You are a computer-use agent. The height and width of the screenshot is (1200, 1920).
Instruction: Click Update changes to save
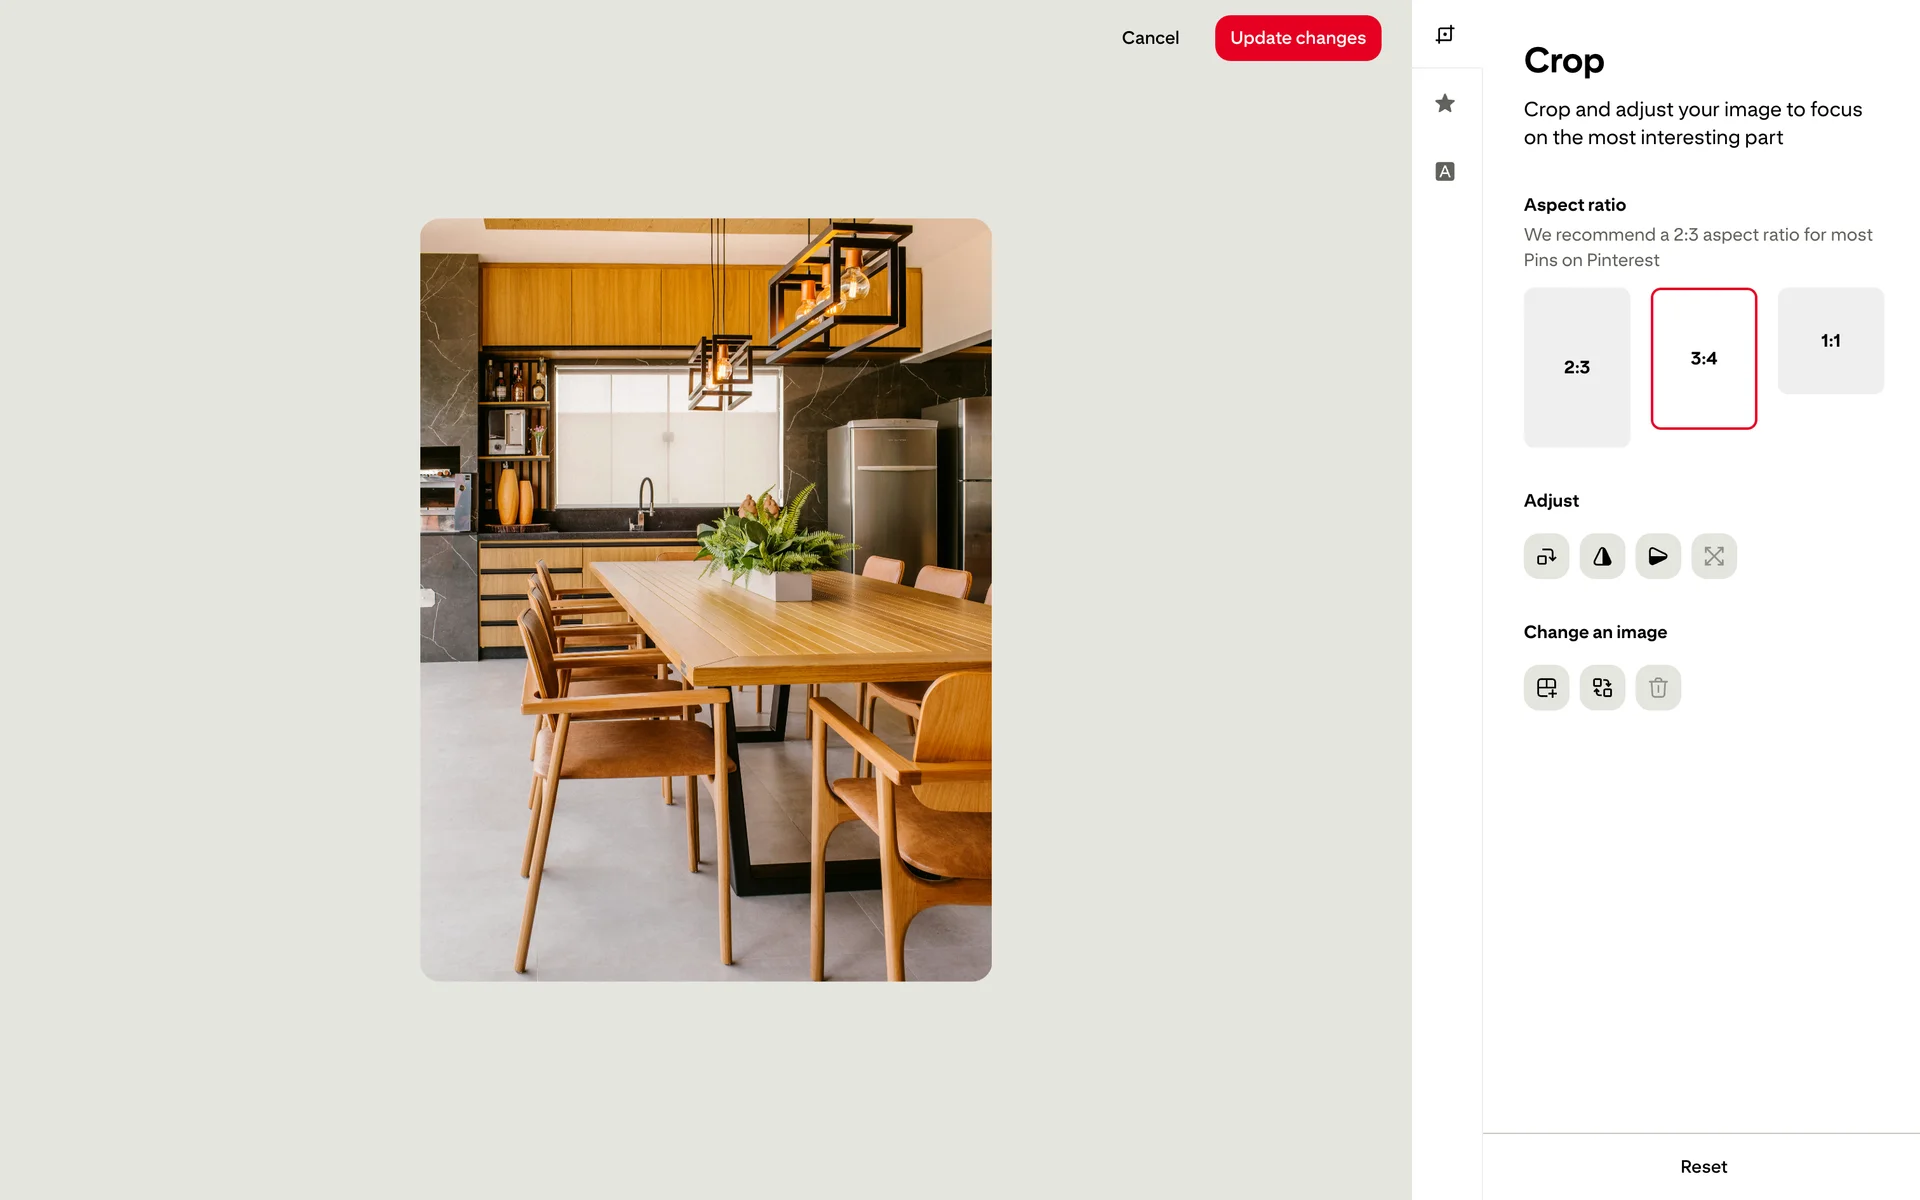[1298, 38]
